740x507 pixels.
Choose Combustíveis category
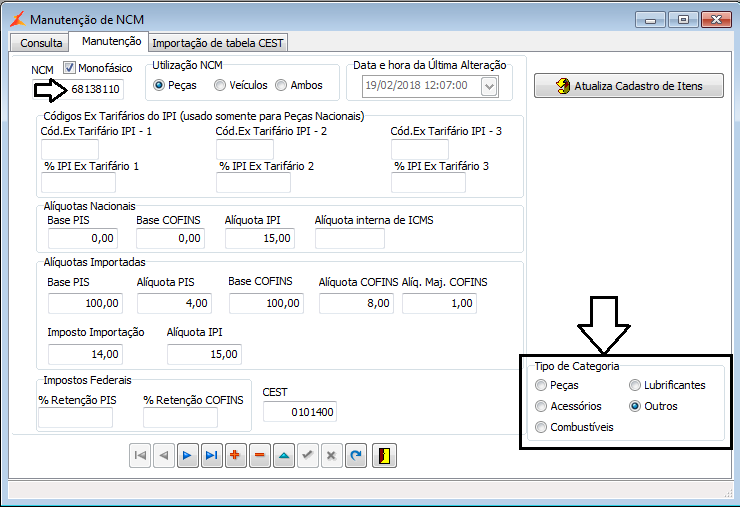click(541, 427)
